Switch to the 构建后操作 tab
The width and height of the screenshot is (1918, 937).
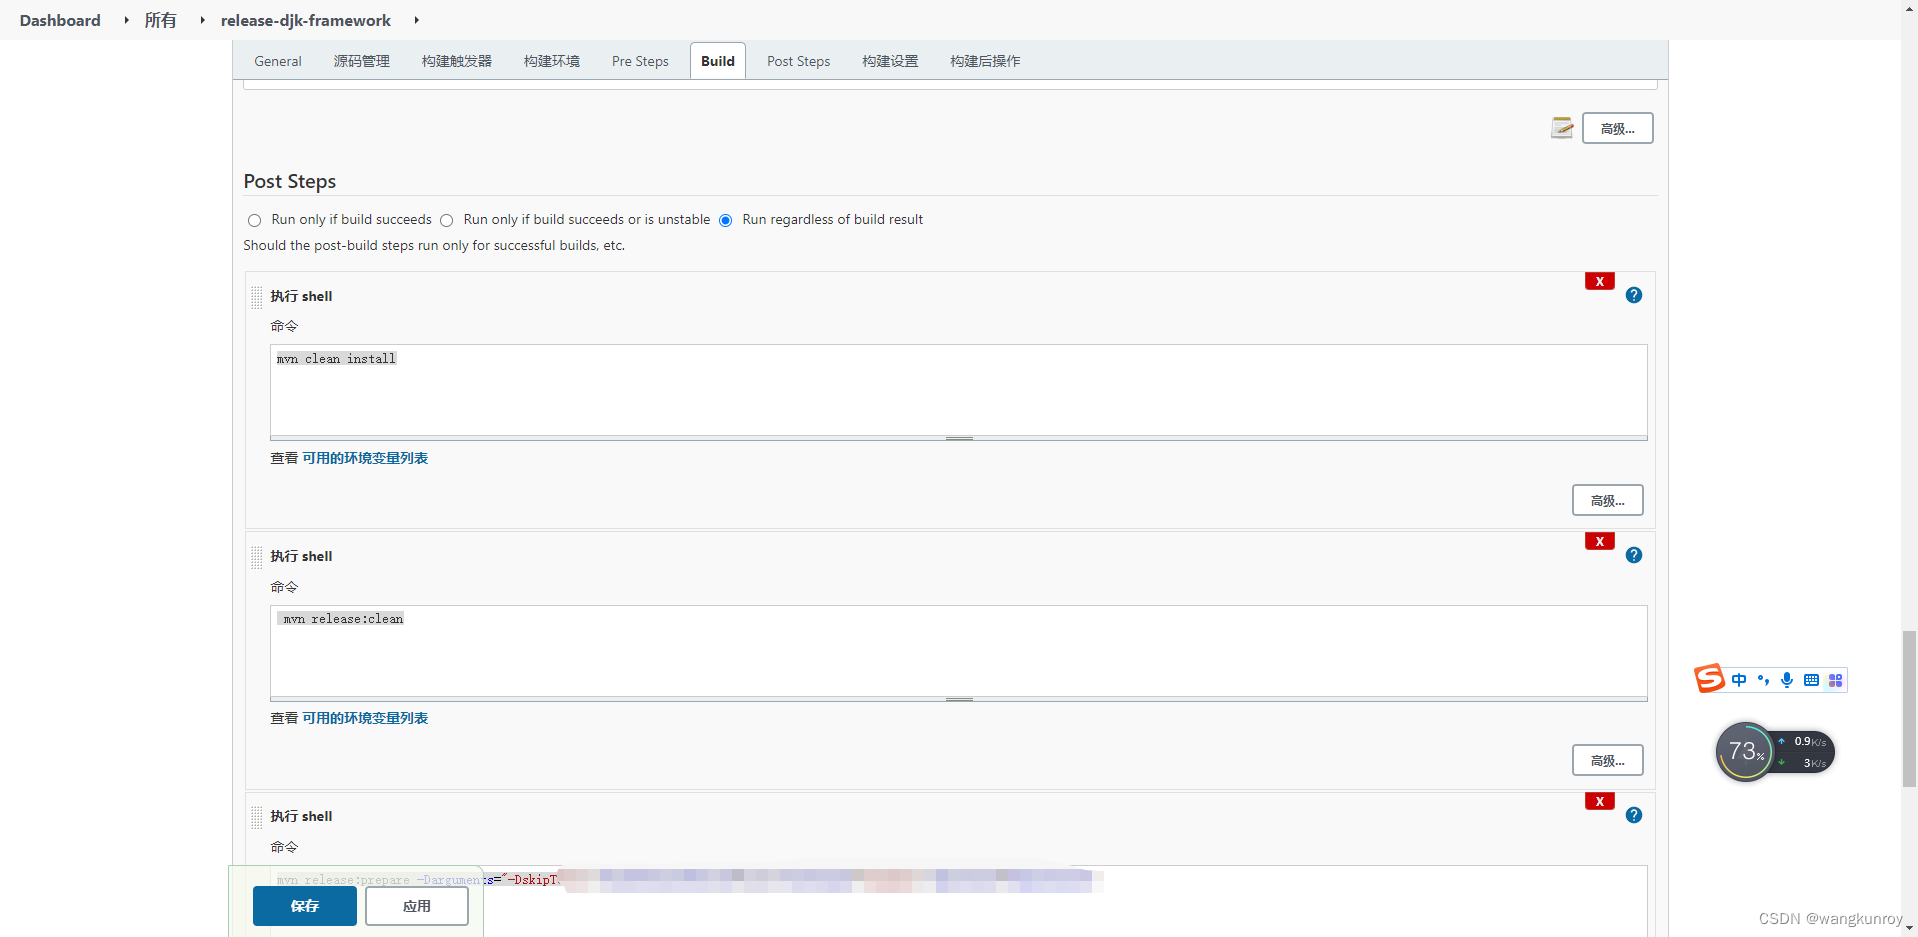point(985,61)
